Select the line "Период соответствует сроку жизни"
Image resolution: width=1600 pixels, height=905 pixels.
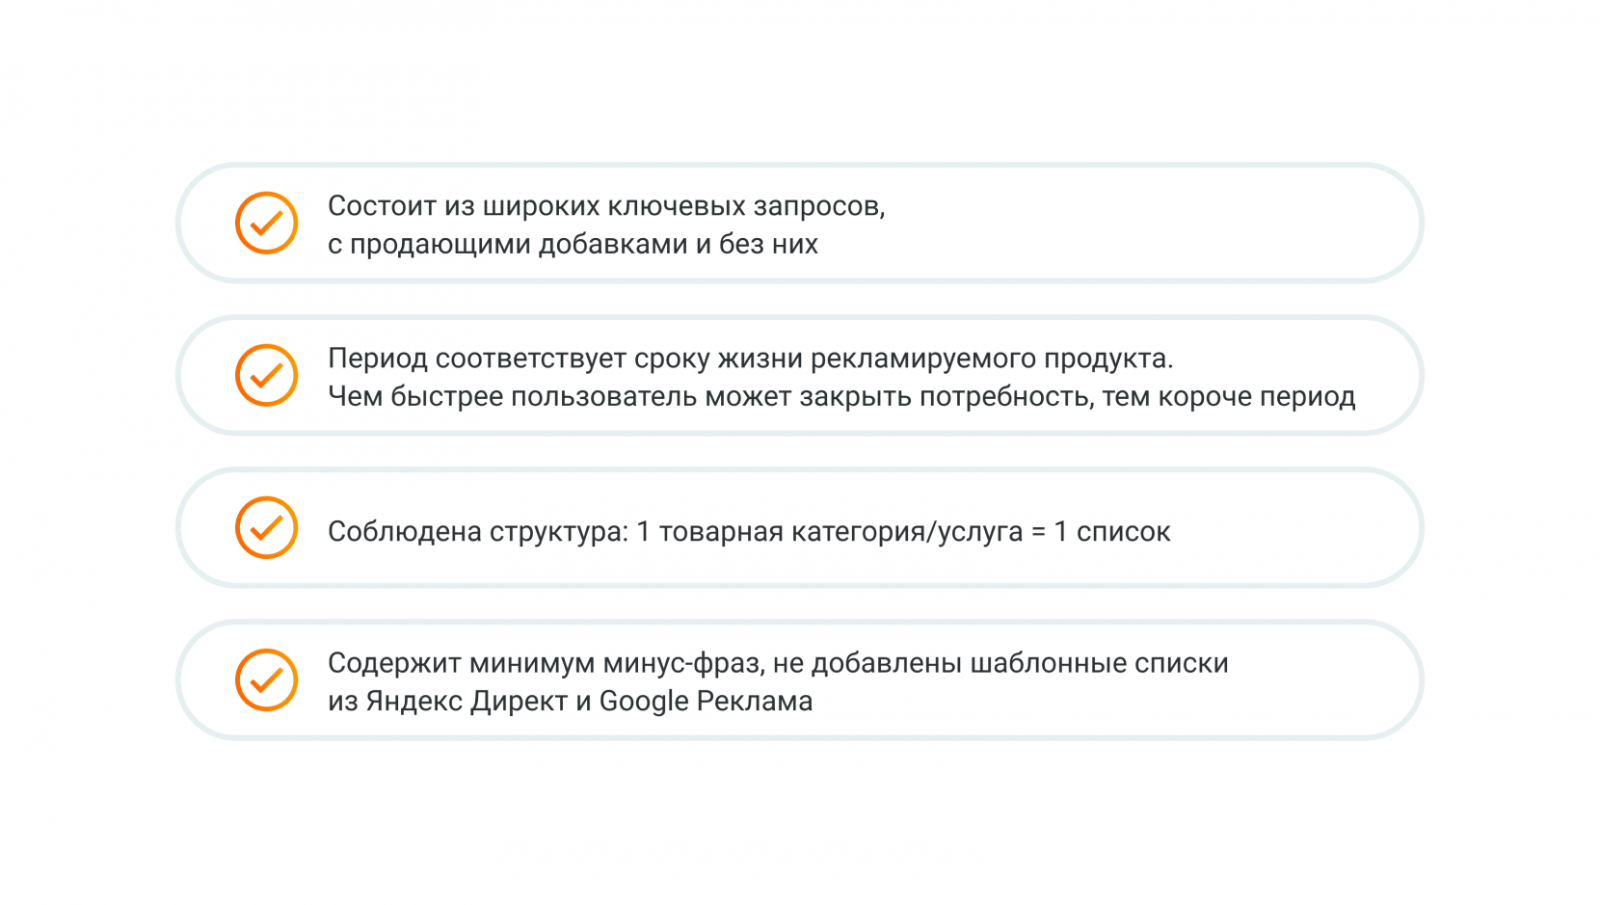coord(750,358)
